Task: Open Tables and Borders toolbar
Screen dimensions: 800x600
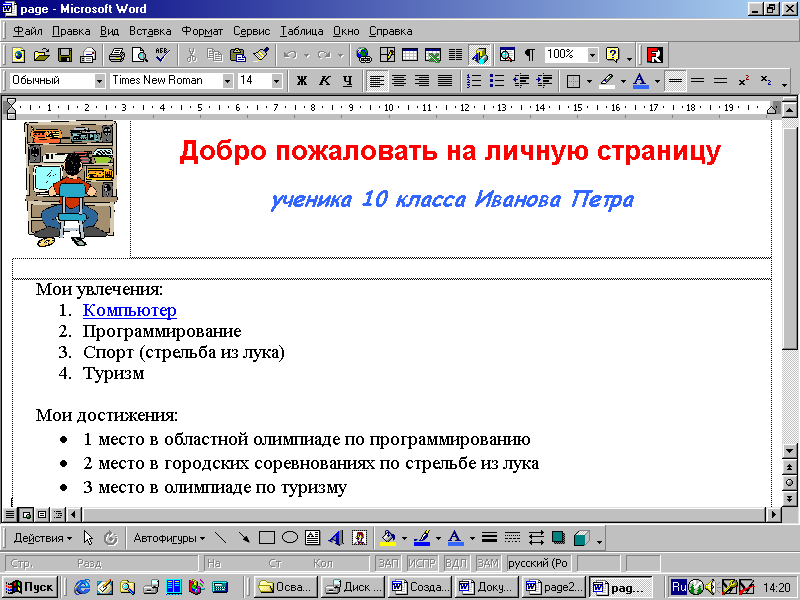Action: coord(387,55)
